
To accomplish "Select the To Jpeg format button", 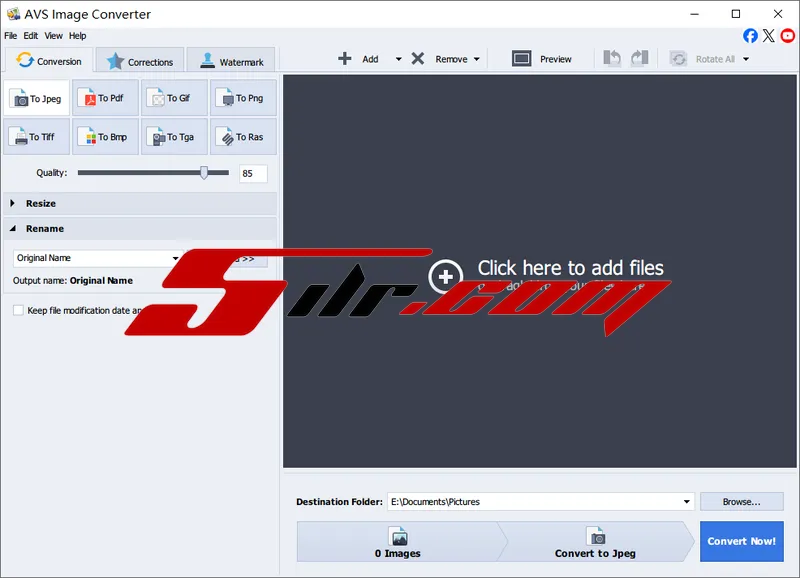I will pyautogui.click(x=37, y=98).
